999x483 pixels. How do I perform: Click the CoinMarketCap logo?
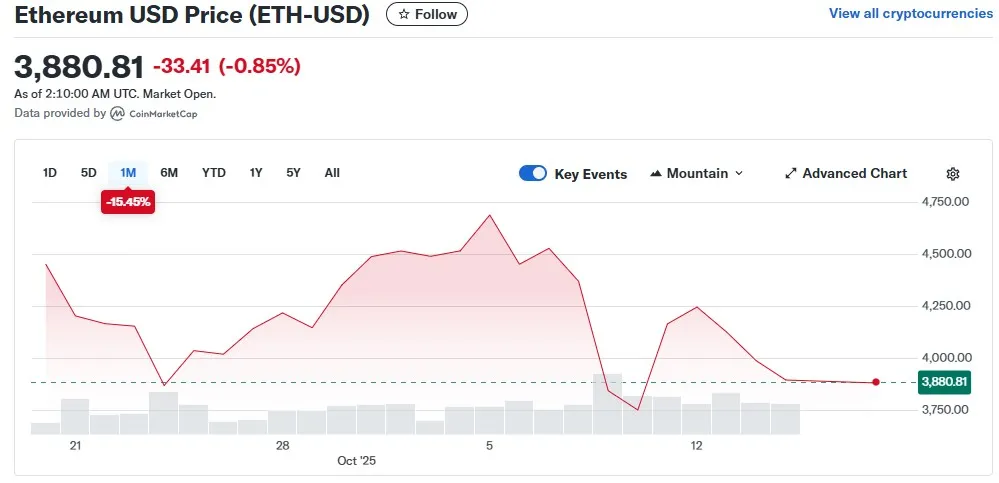click(117, 114)
